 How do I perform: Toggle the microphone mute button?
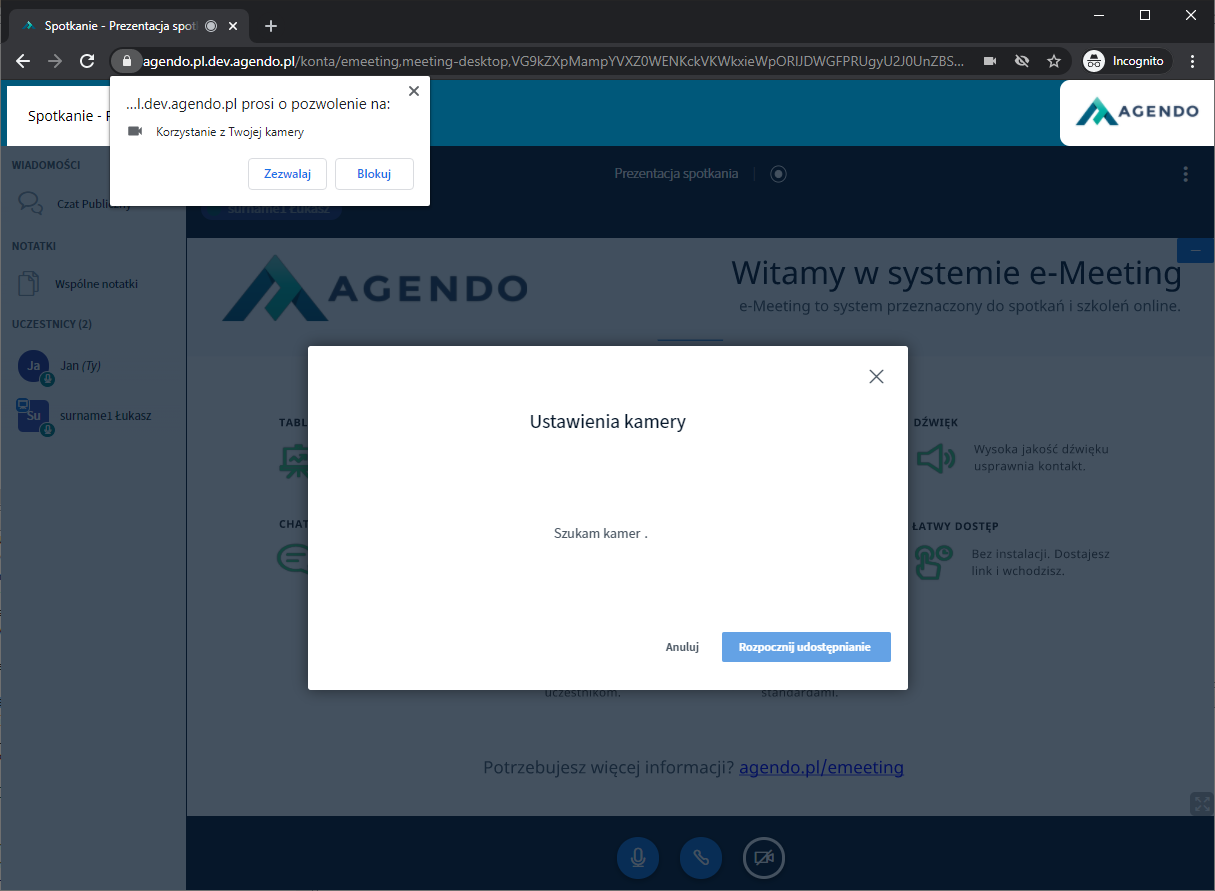638,858
